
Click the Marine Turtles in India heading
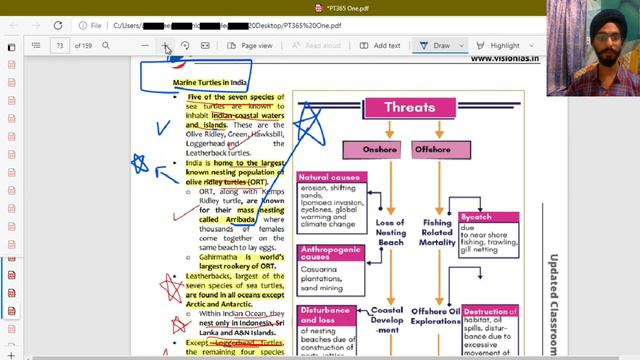pos(210,82)
